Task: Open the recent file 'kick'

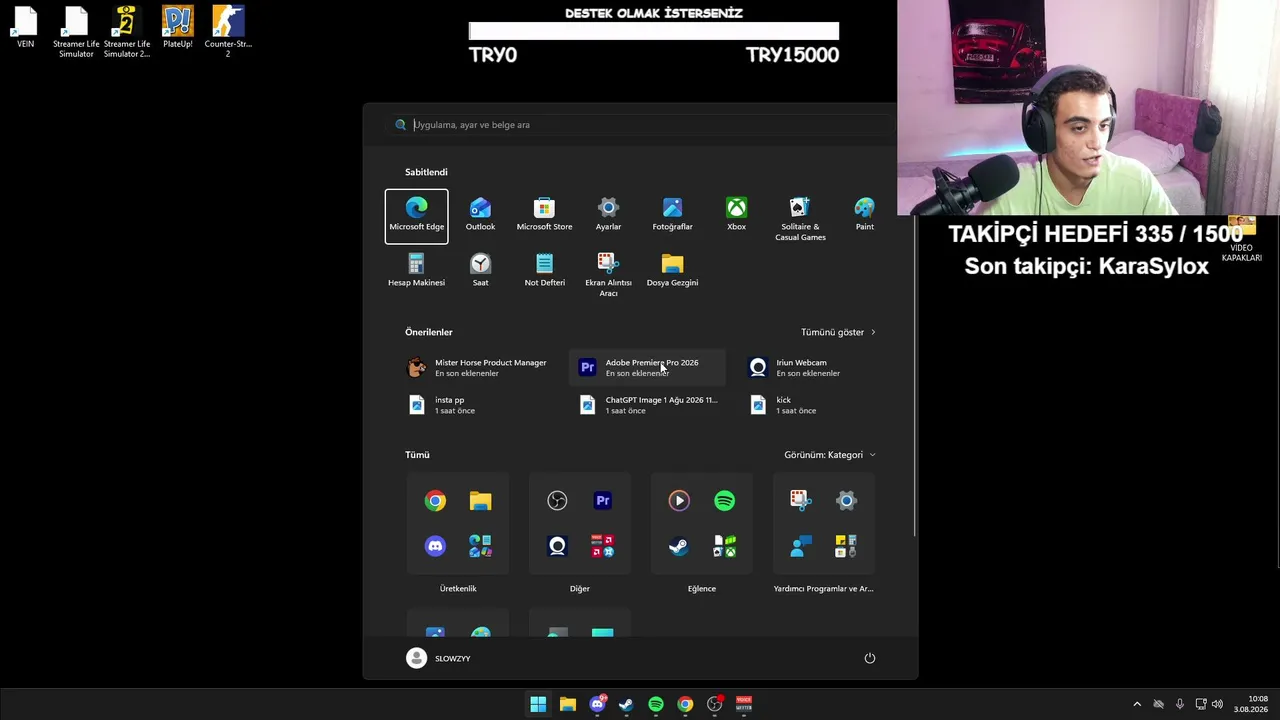Action: [x=818, y=405]
